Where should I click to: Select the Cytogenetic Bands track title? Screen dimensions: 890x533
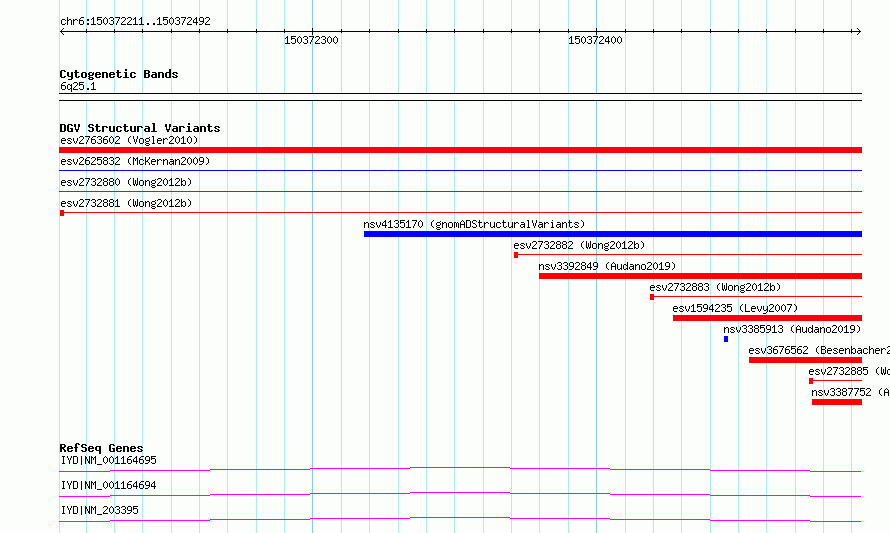coord(119,74)
